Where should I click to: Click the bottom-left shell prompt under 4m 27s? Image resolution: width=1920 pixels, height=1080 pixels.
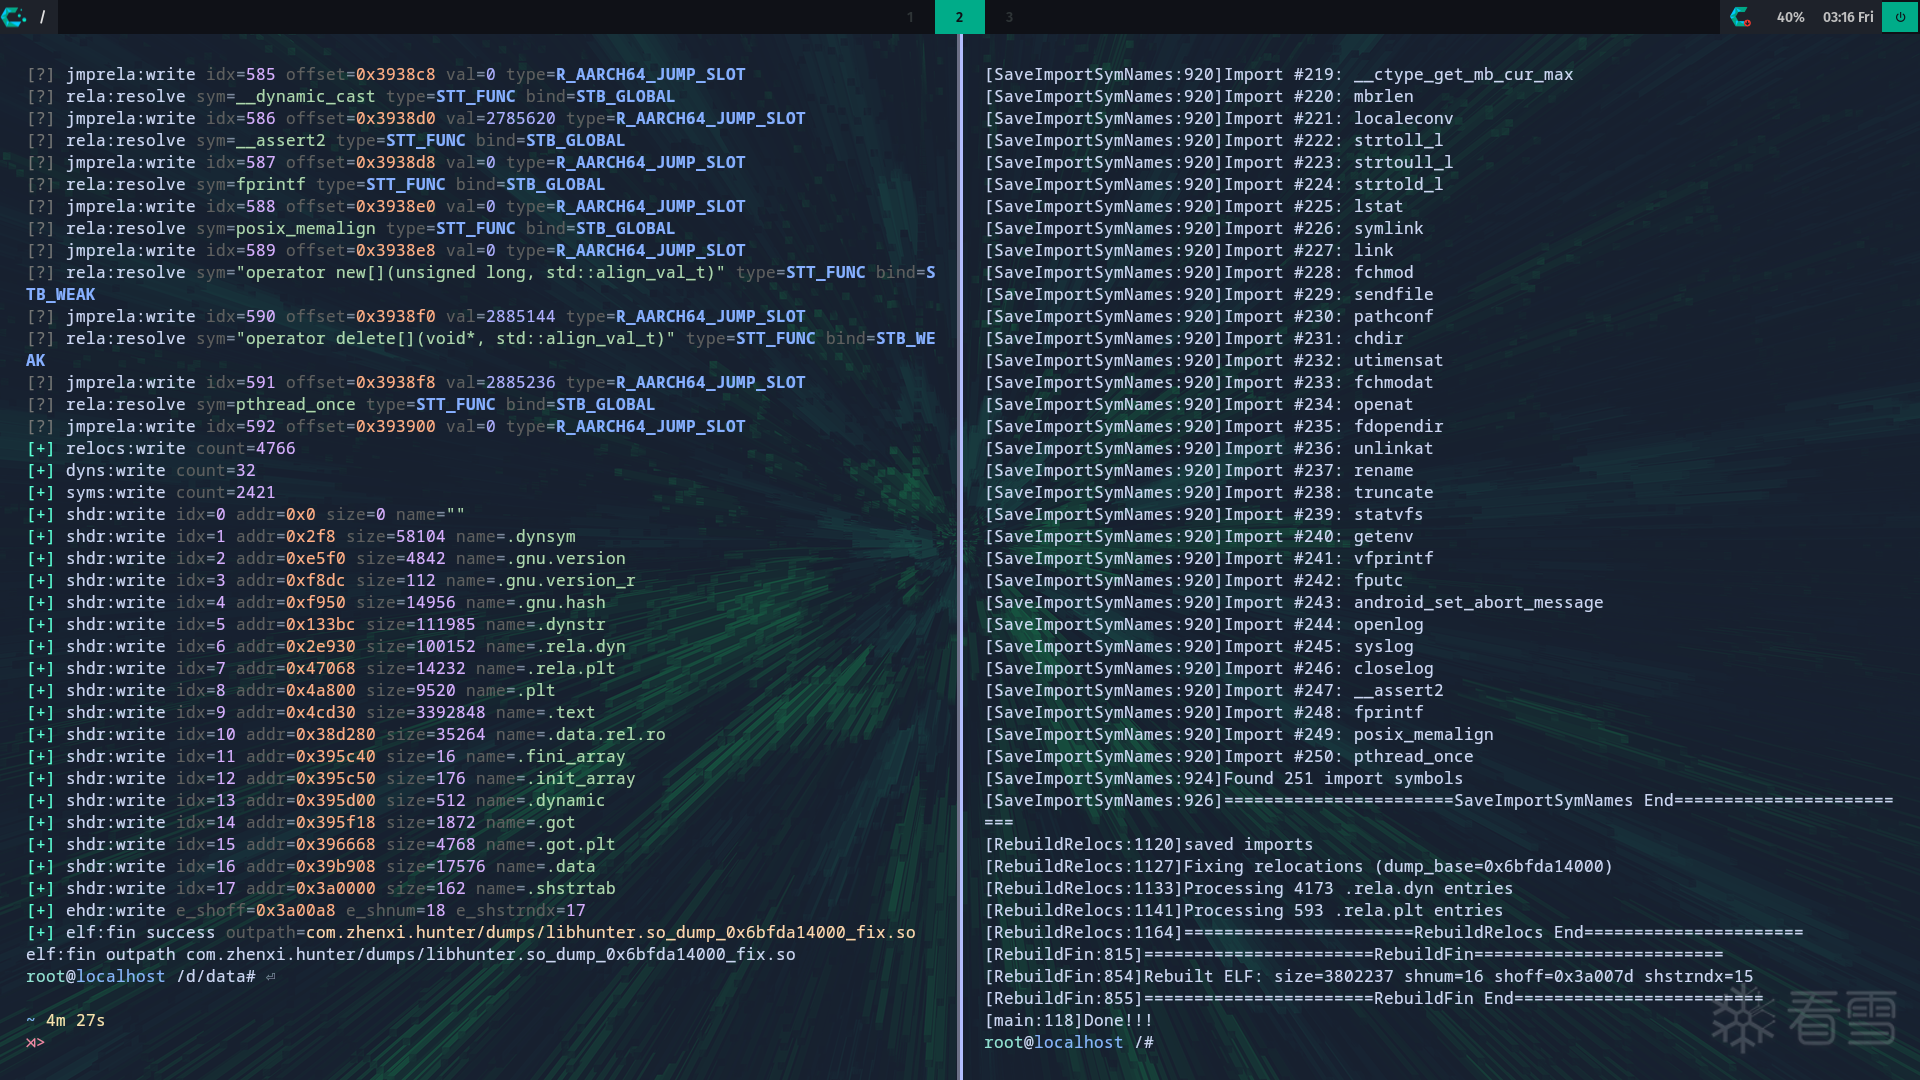point(35,1043)
